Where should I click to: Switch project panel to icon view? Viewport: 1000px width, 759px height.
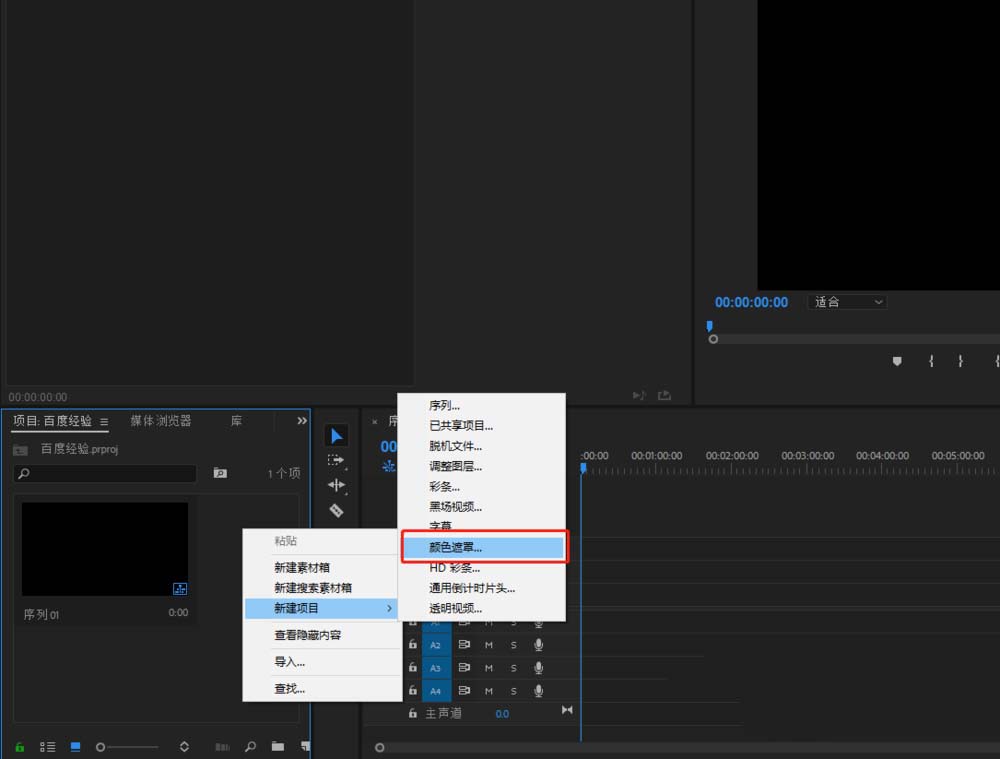coord(75,746)
